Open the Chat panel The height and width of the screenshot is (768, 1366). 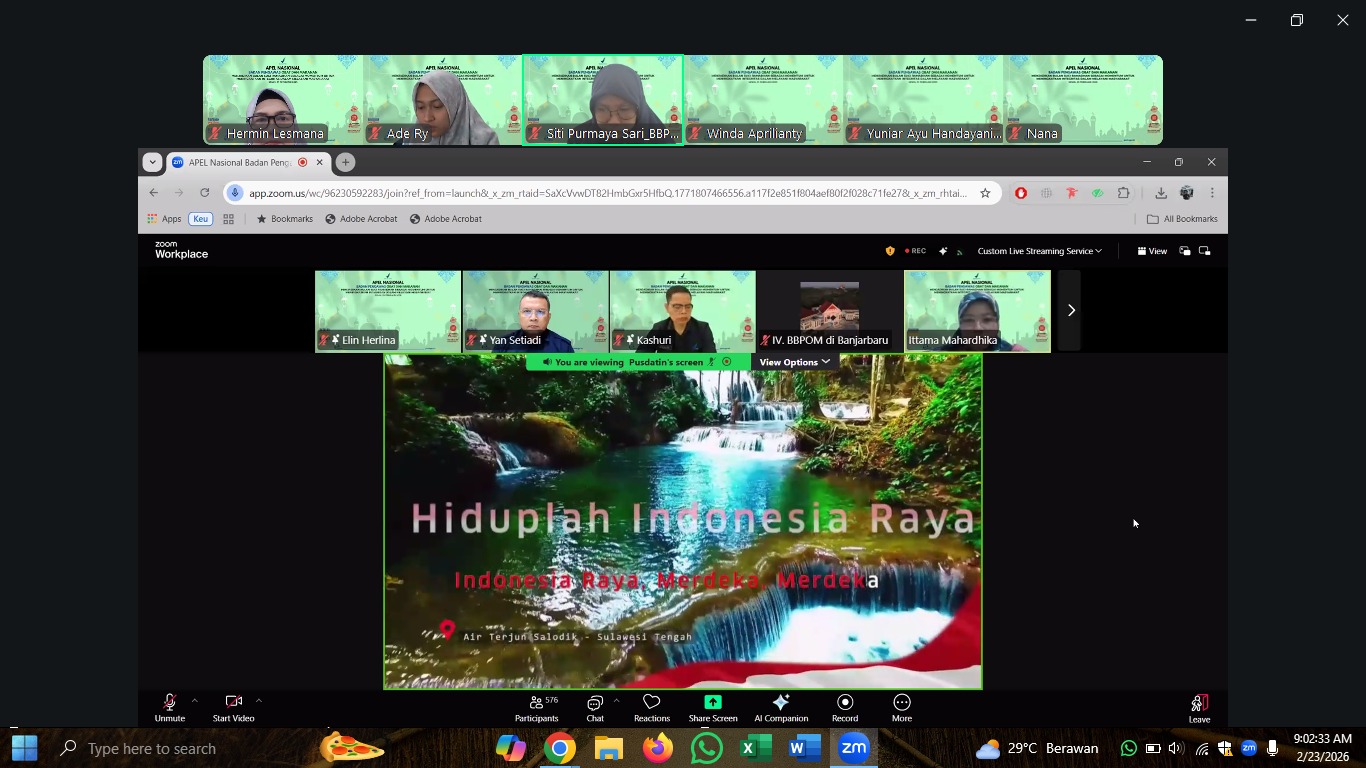(x=595, y=707)
